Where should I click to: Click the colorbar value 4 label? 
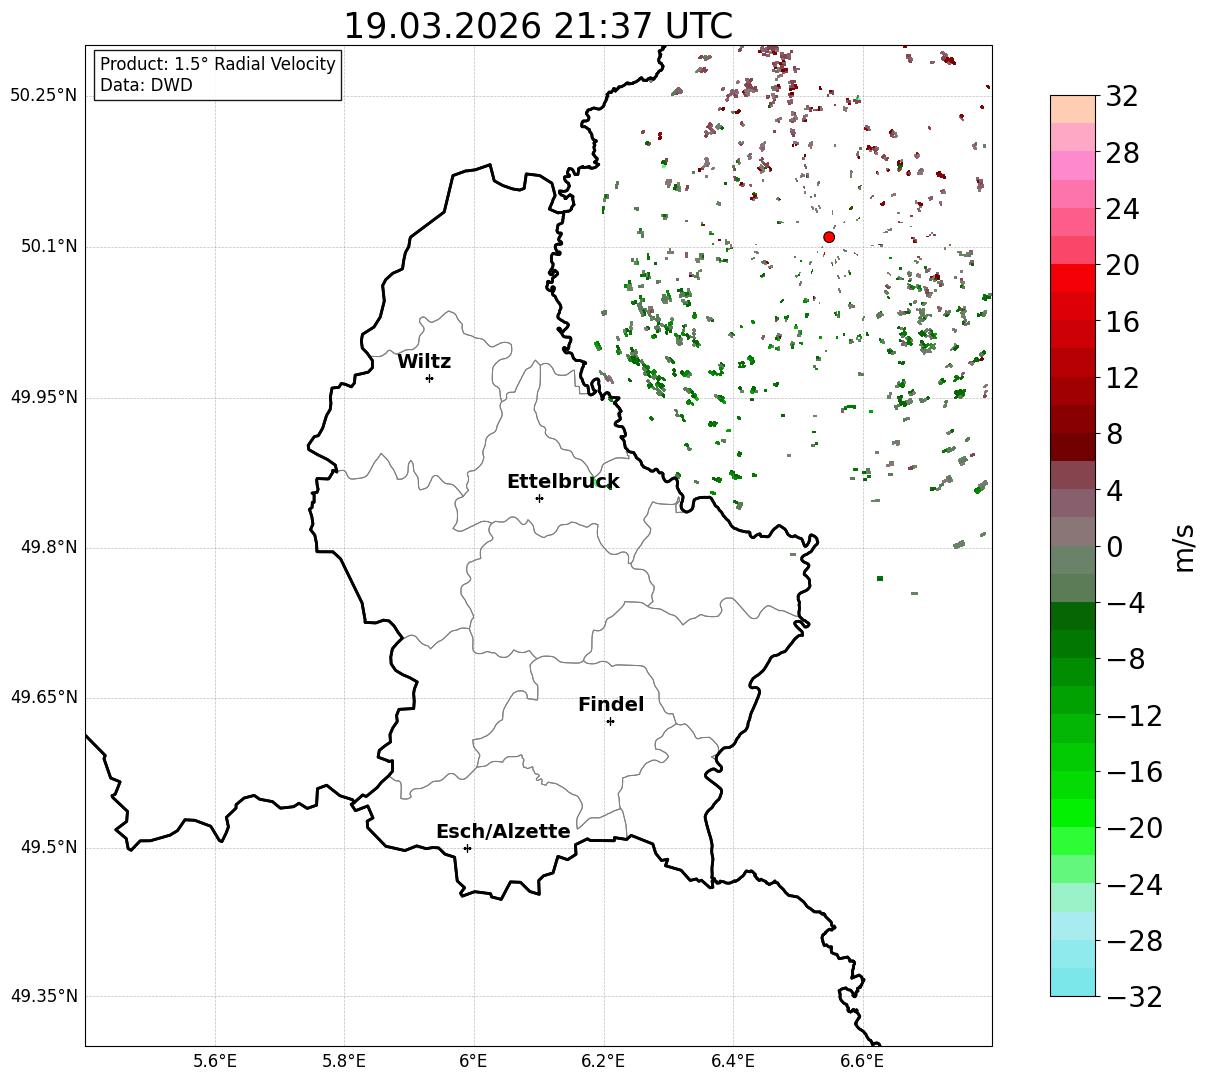1114,490
